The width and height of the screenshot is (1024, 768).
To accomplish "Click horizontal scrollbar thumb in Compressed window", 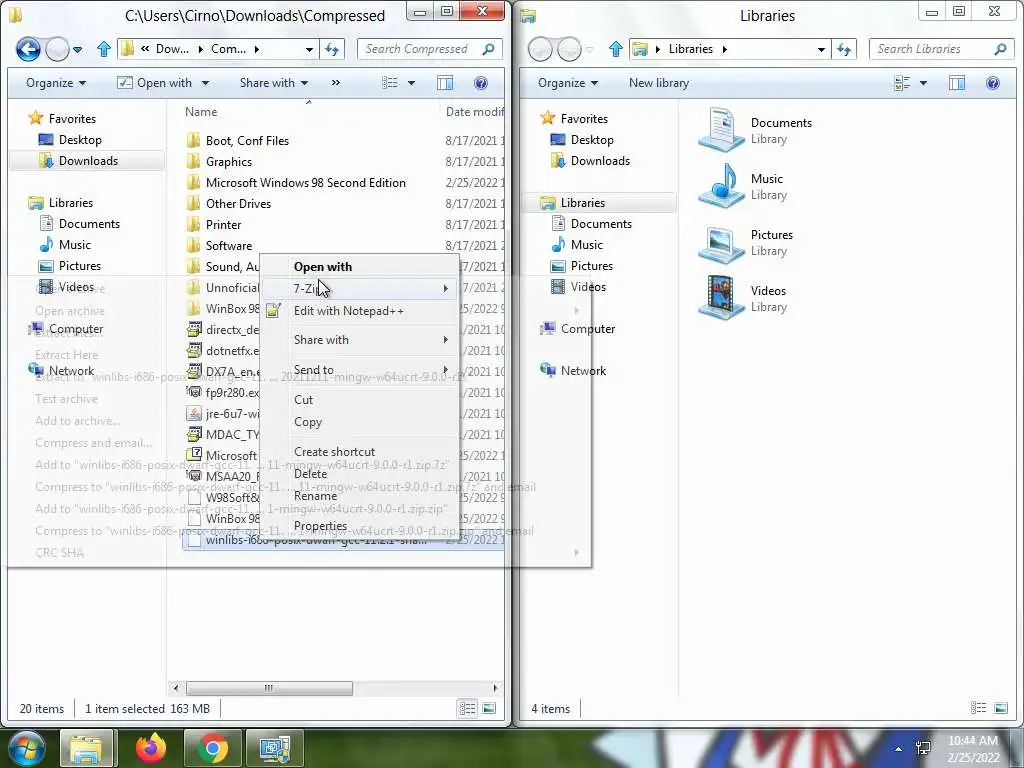I will [269, 688].
